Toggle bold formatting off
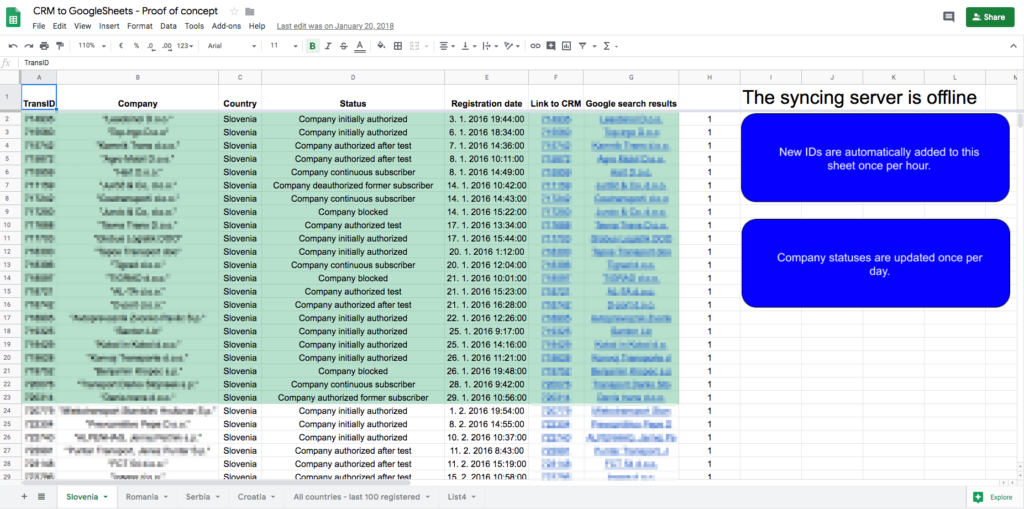 (313, 45)
